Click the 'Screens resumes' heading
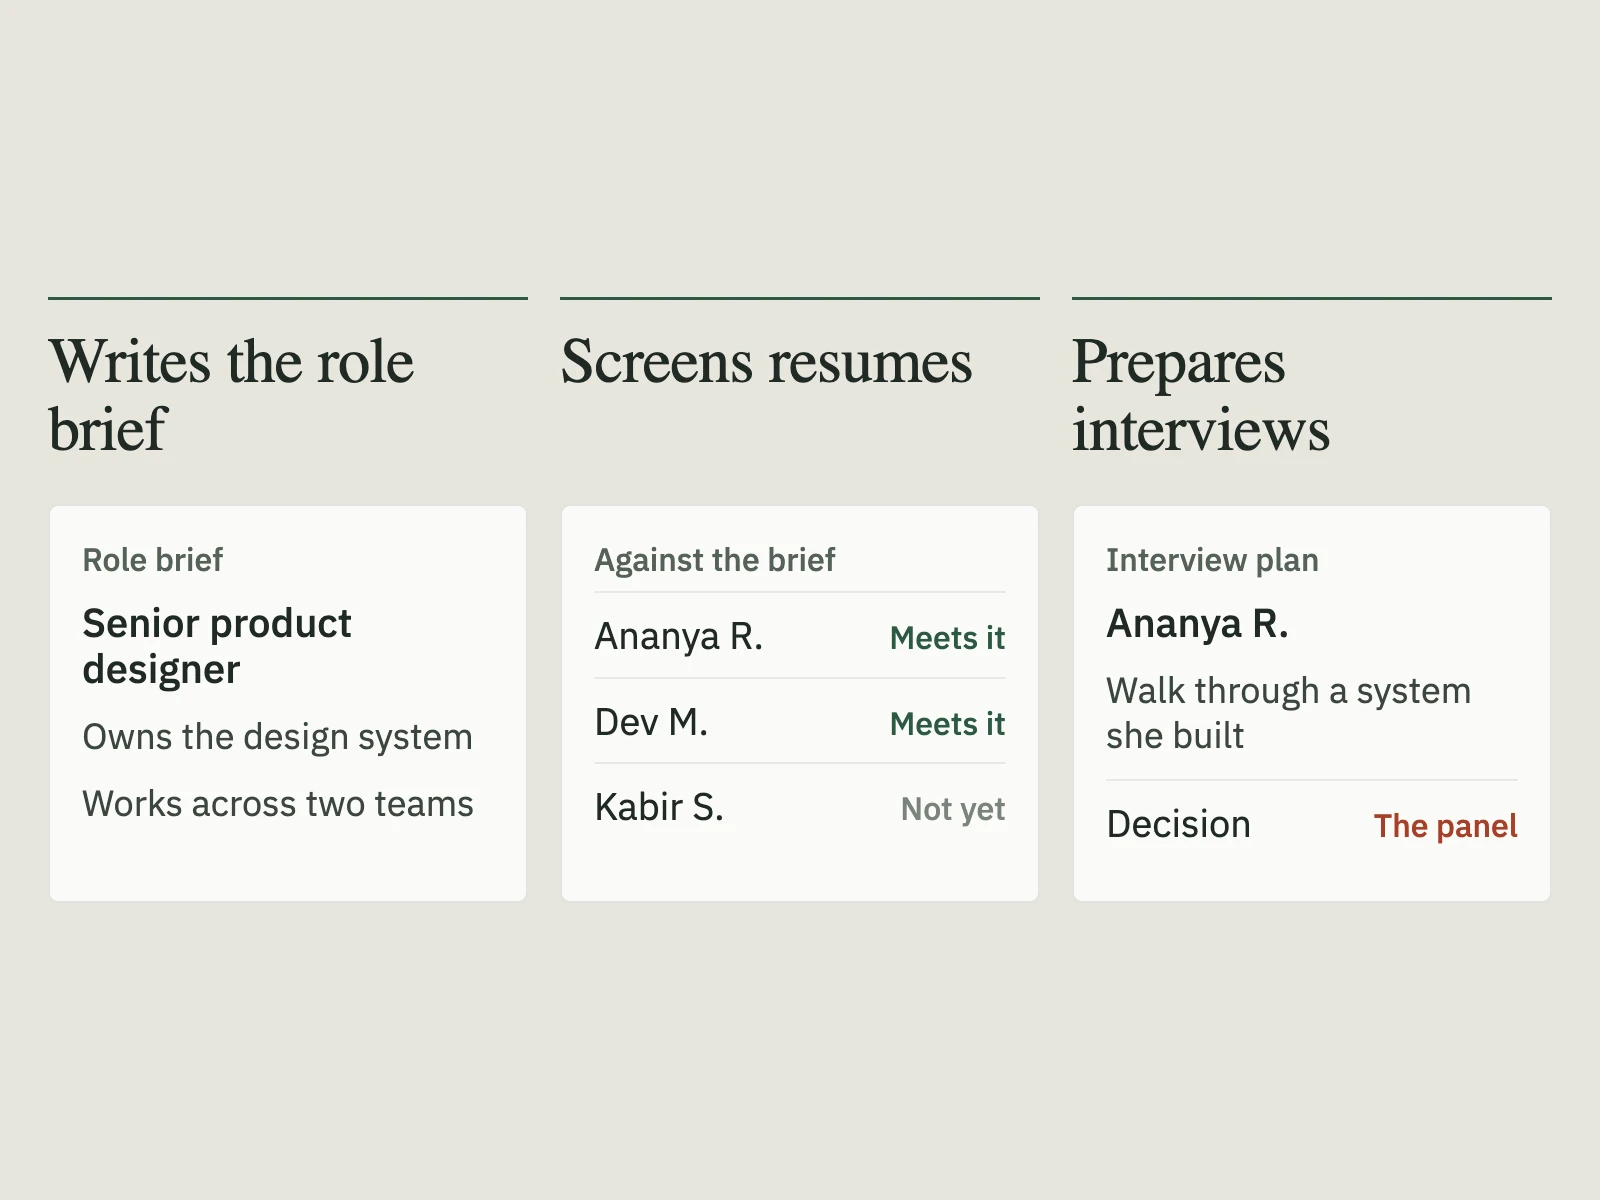This screenshot has width=1600, height=1200. [x=766, y=362]
